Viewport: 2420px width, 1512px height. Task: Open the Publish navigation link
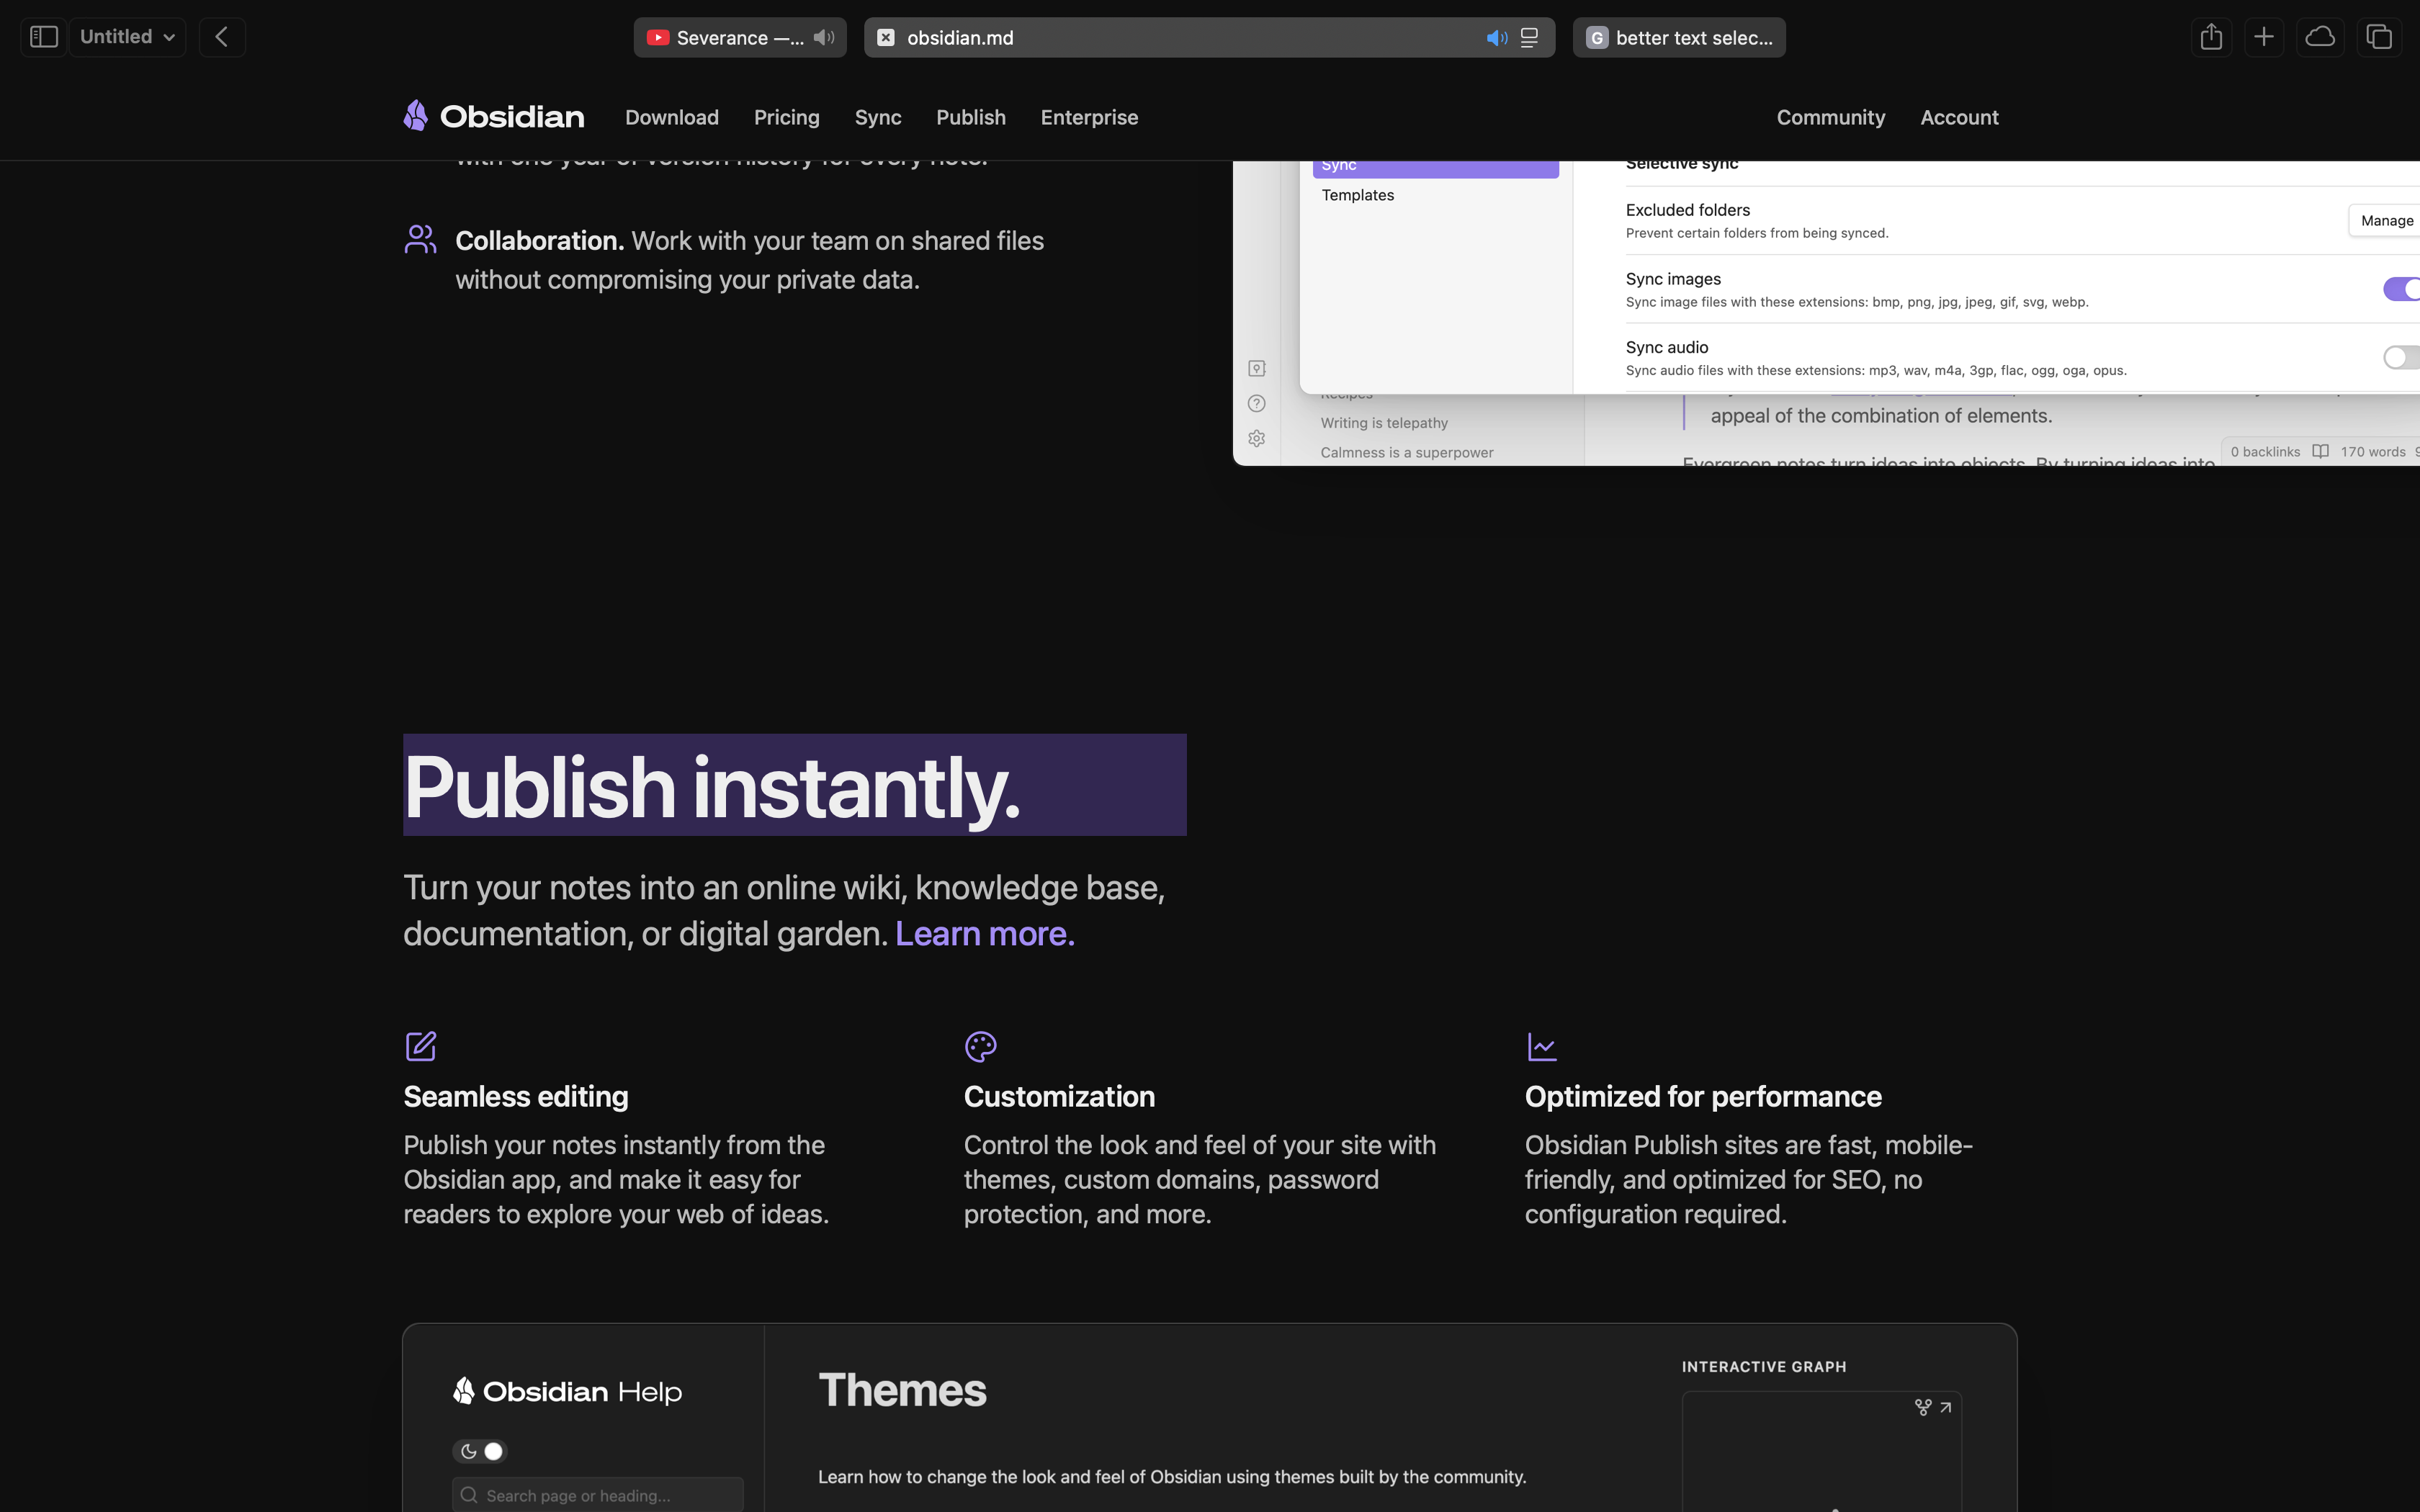(x=970, y=117)
